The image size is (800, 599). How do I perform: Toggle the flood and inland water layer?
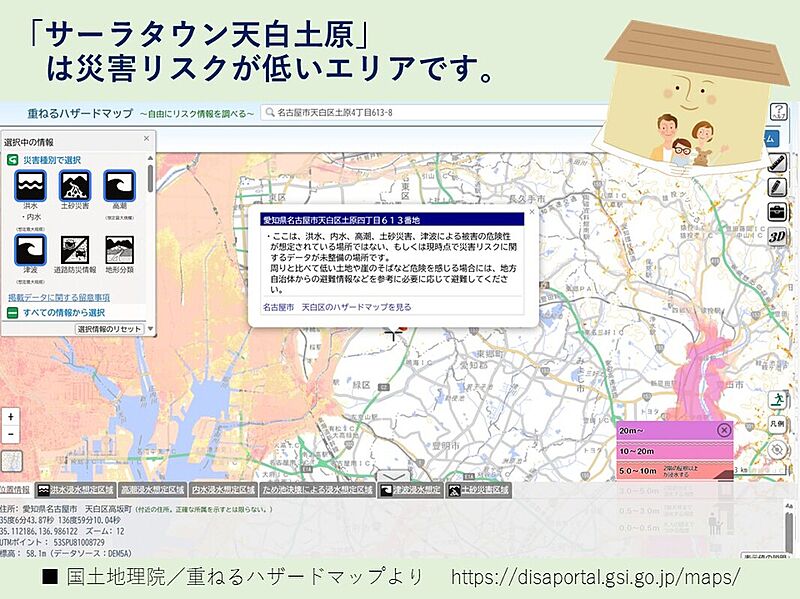tap(29, 185)
